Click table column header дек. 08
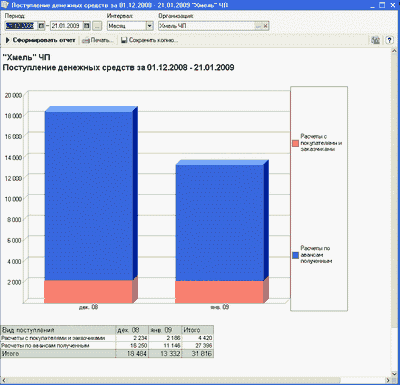The image size is (400, 385). pyautogui.click(x=132, y=330)
